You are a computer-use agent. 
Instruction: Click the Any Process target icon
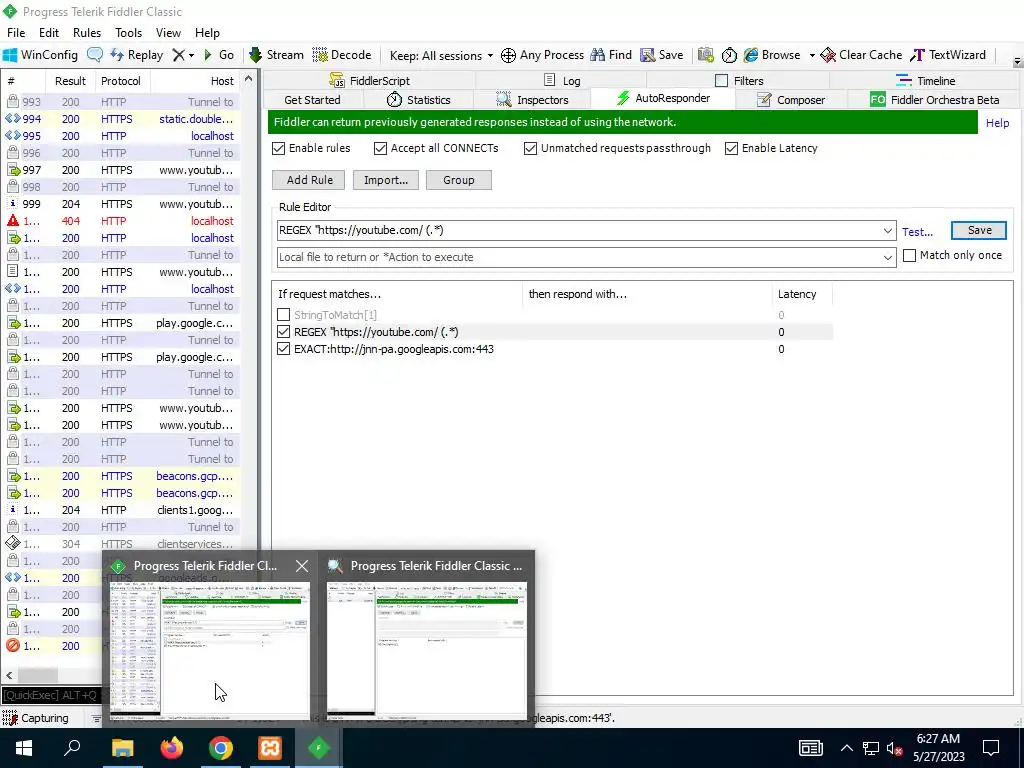[x=508, y=56]
